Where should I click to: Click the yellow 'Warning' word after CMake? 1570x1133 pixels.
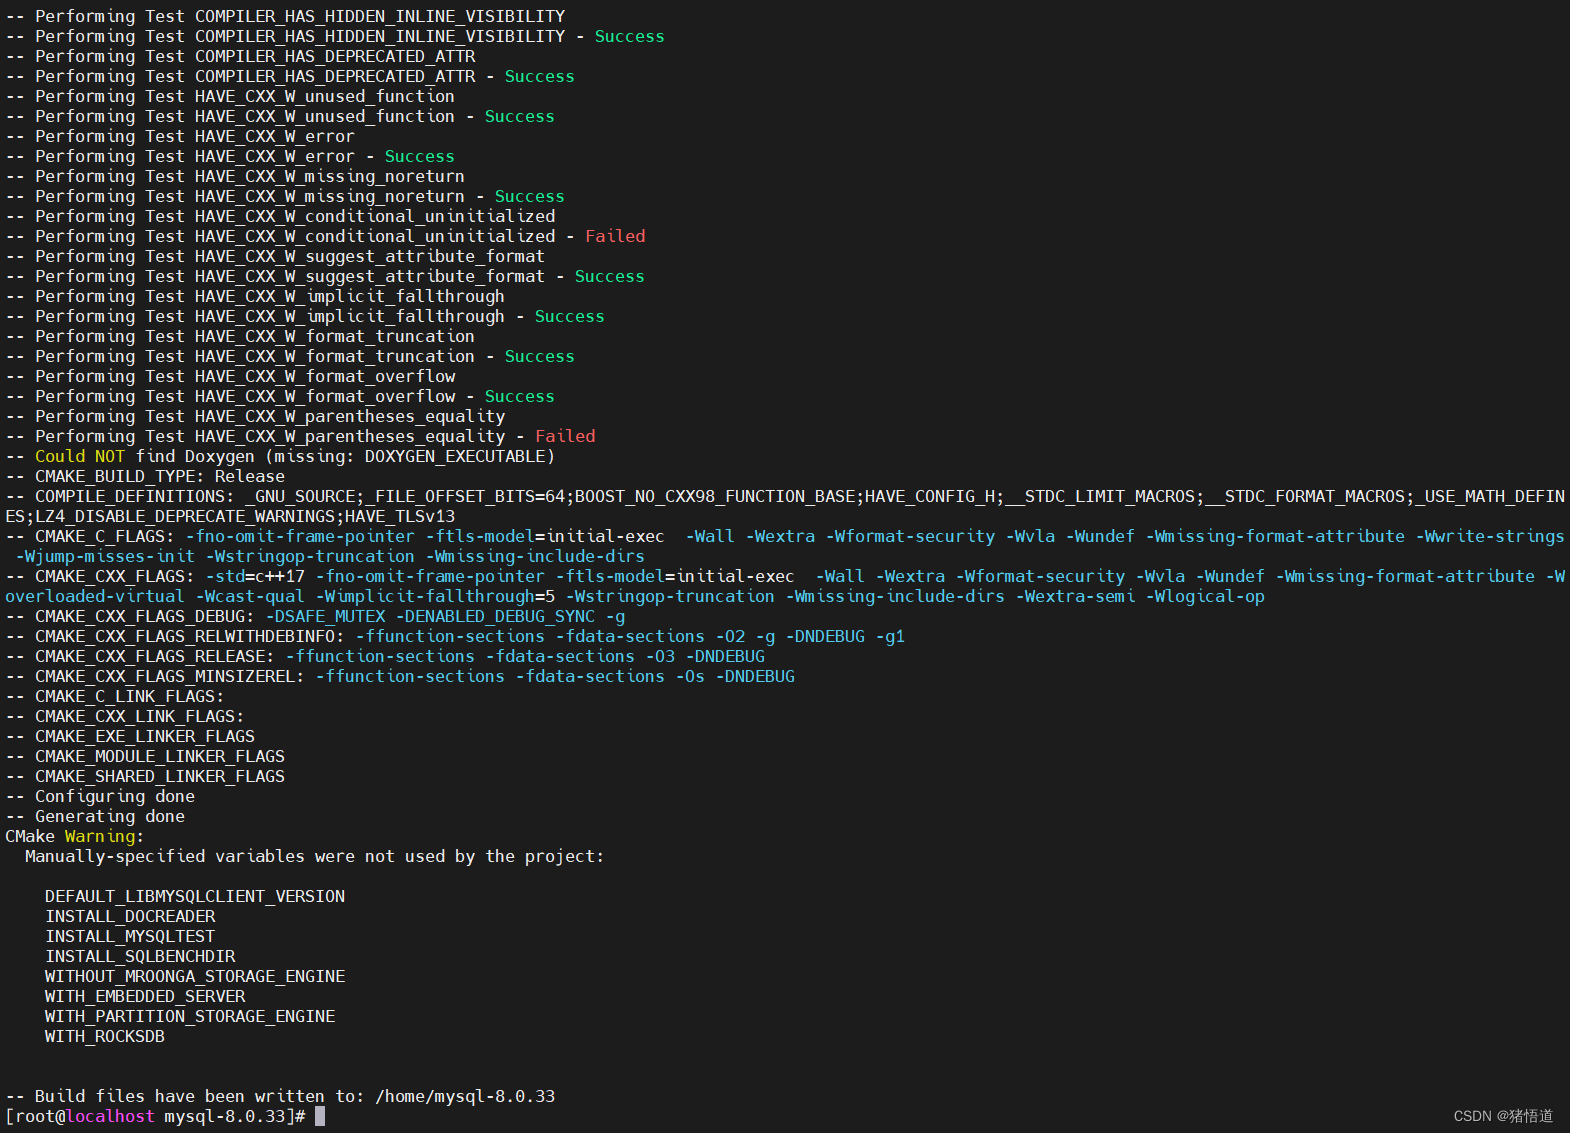100,836
